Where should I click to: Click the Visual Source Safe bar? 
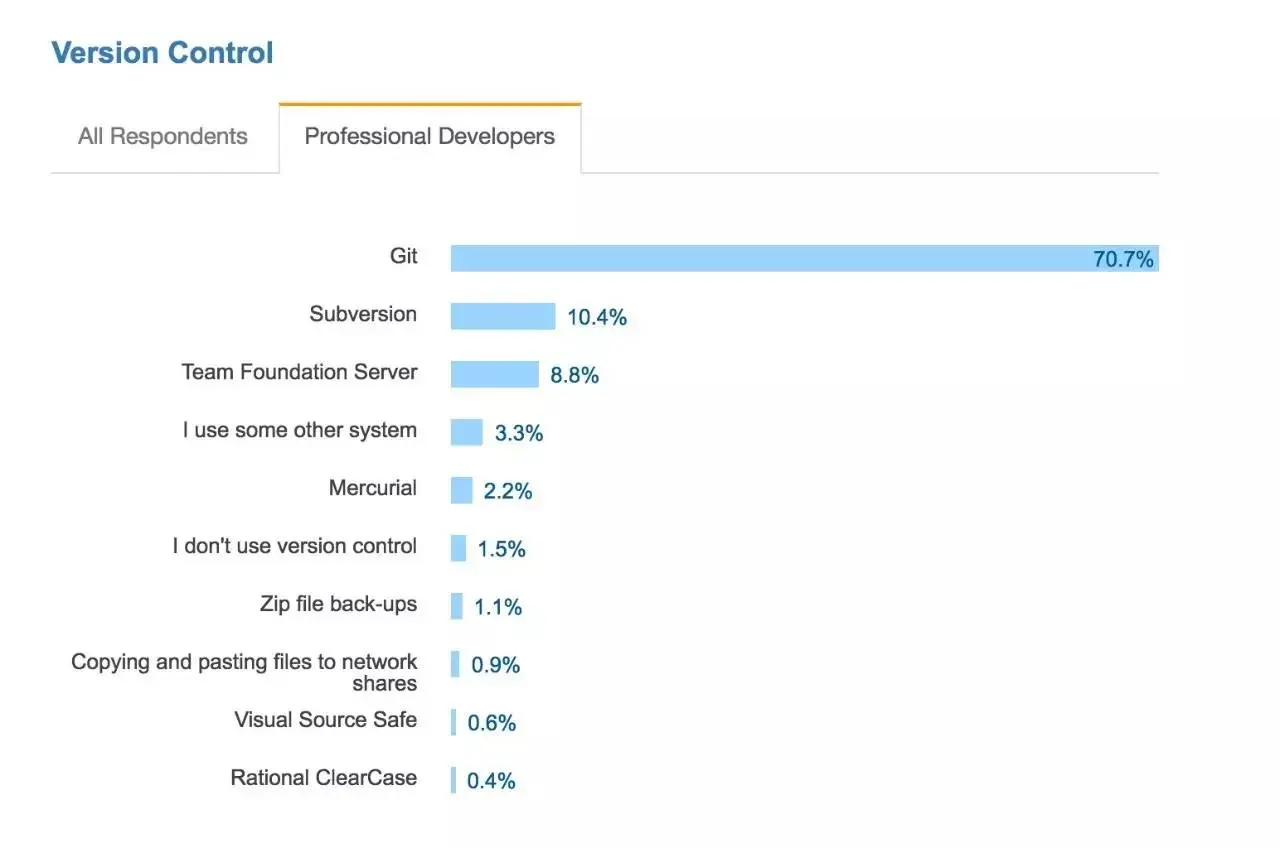454,723
